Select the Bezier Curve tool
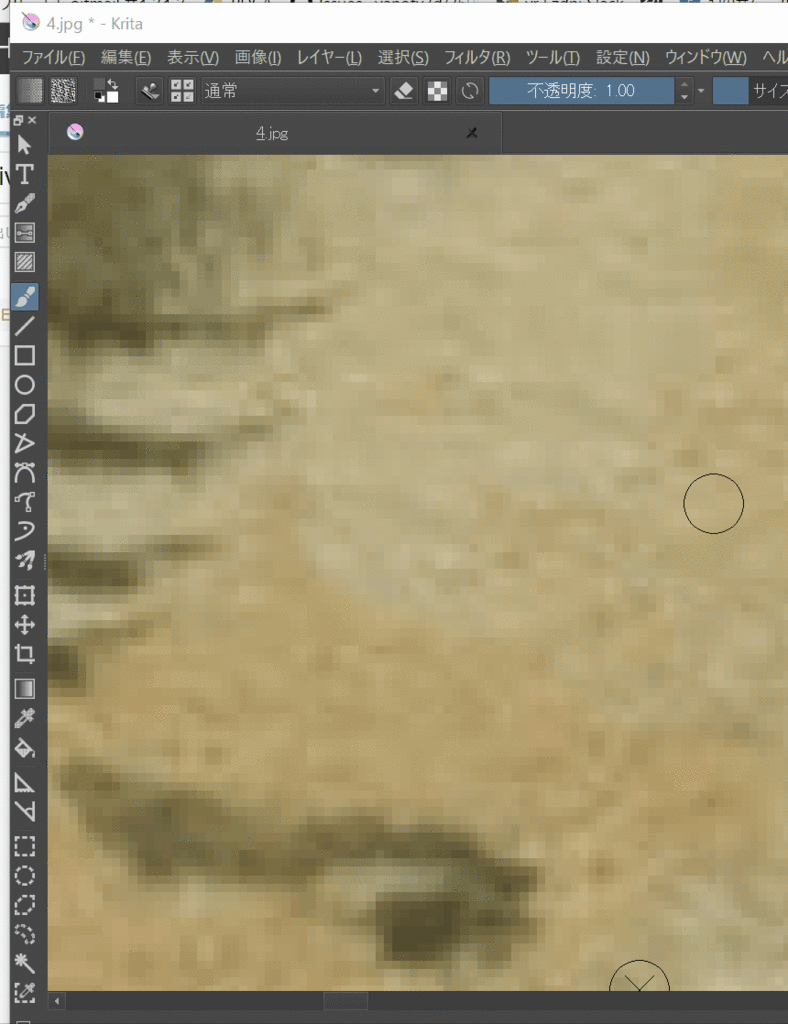The width and height of the screenshot is (788, 1024). click(25, 473)
